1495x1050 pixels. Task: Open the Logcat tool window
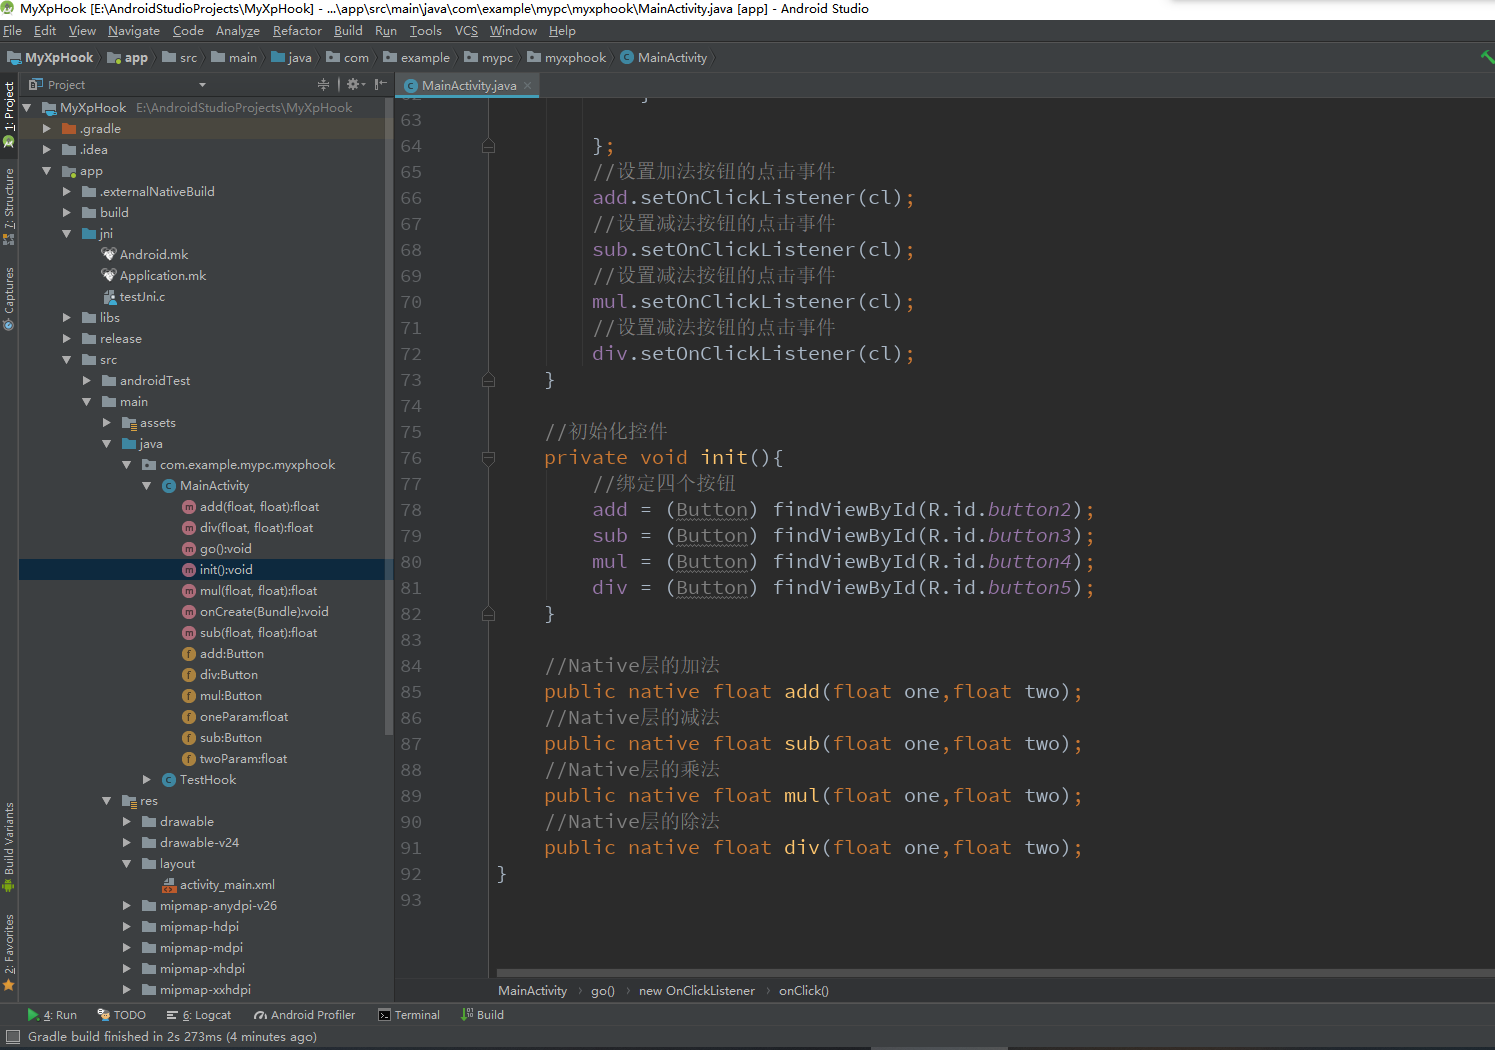click(x=198, y=1015)
